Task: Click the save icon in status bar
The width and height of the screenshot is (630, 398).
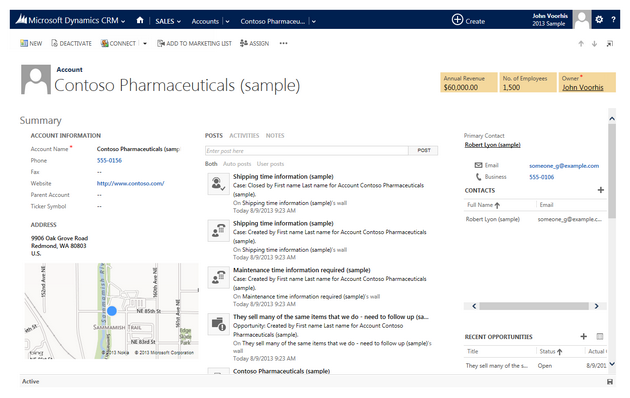Action: (610, 382)
